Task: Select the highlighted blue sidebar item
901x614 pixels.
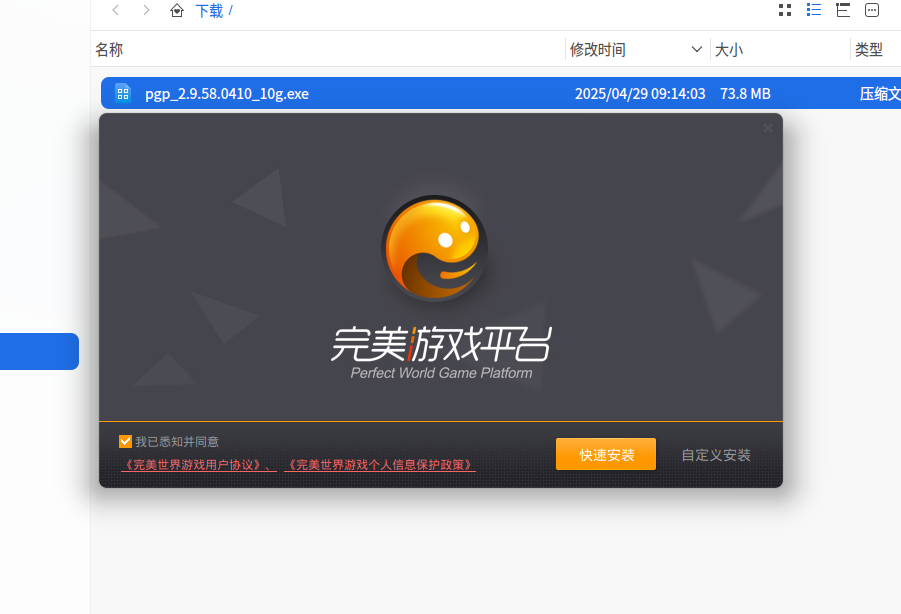Action: coord(39,352)
